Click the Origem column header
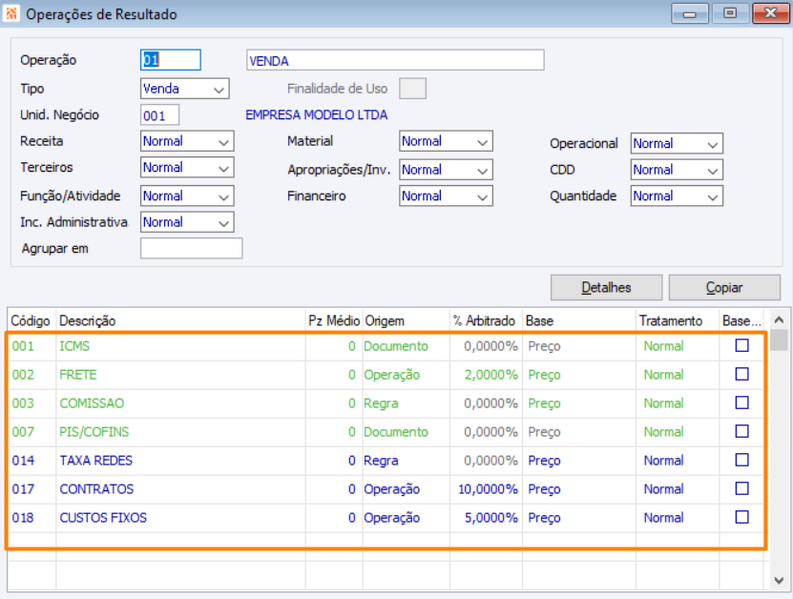The height and width of the screenshot is (599, 793). [x=406, y=321]
